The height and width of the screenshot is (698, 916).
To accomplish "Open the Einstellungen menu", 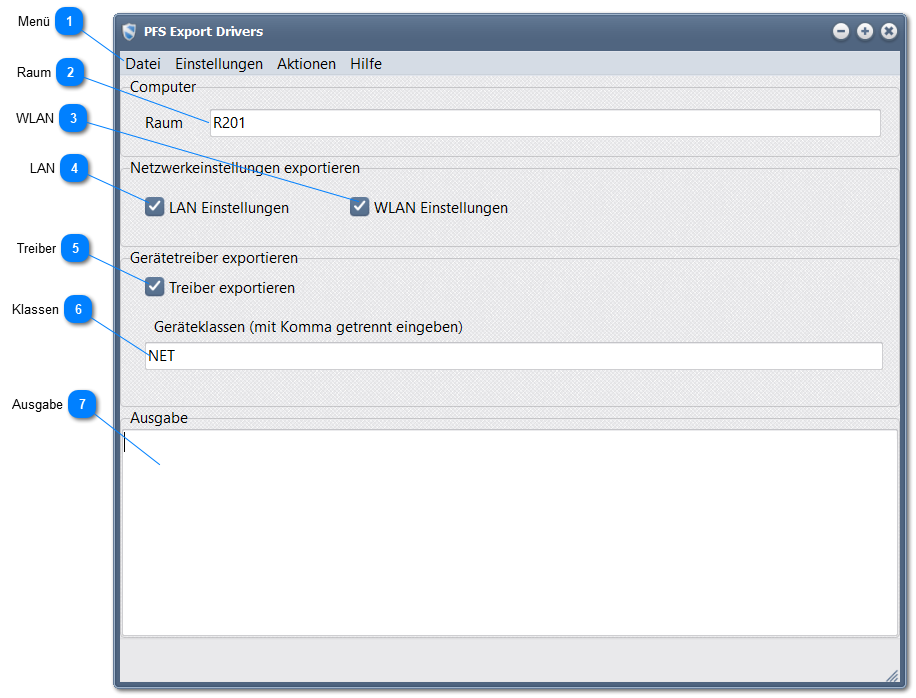I will 219,64.
